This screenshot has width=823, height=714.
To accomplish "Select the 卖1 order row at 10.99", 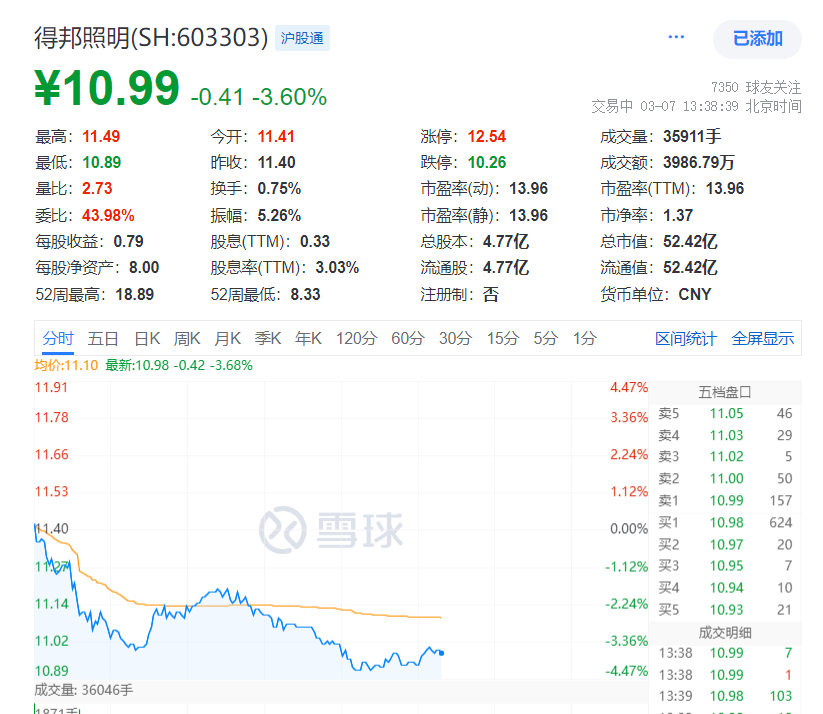I will (x=725, y=500).
